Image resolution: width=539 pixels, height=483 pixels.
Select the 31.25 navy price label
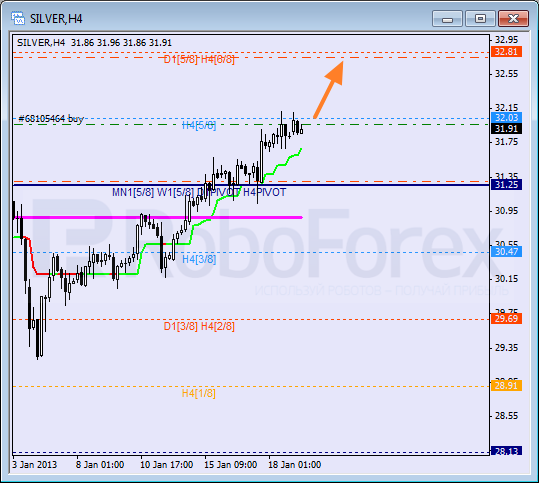[506, 185]
